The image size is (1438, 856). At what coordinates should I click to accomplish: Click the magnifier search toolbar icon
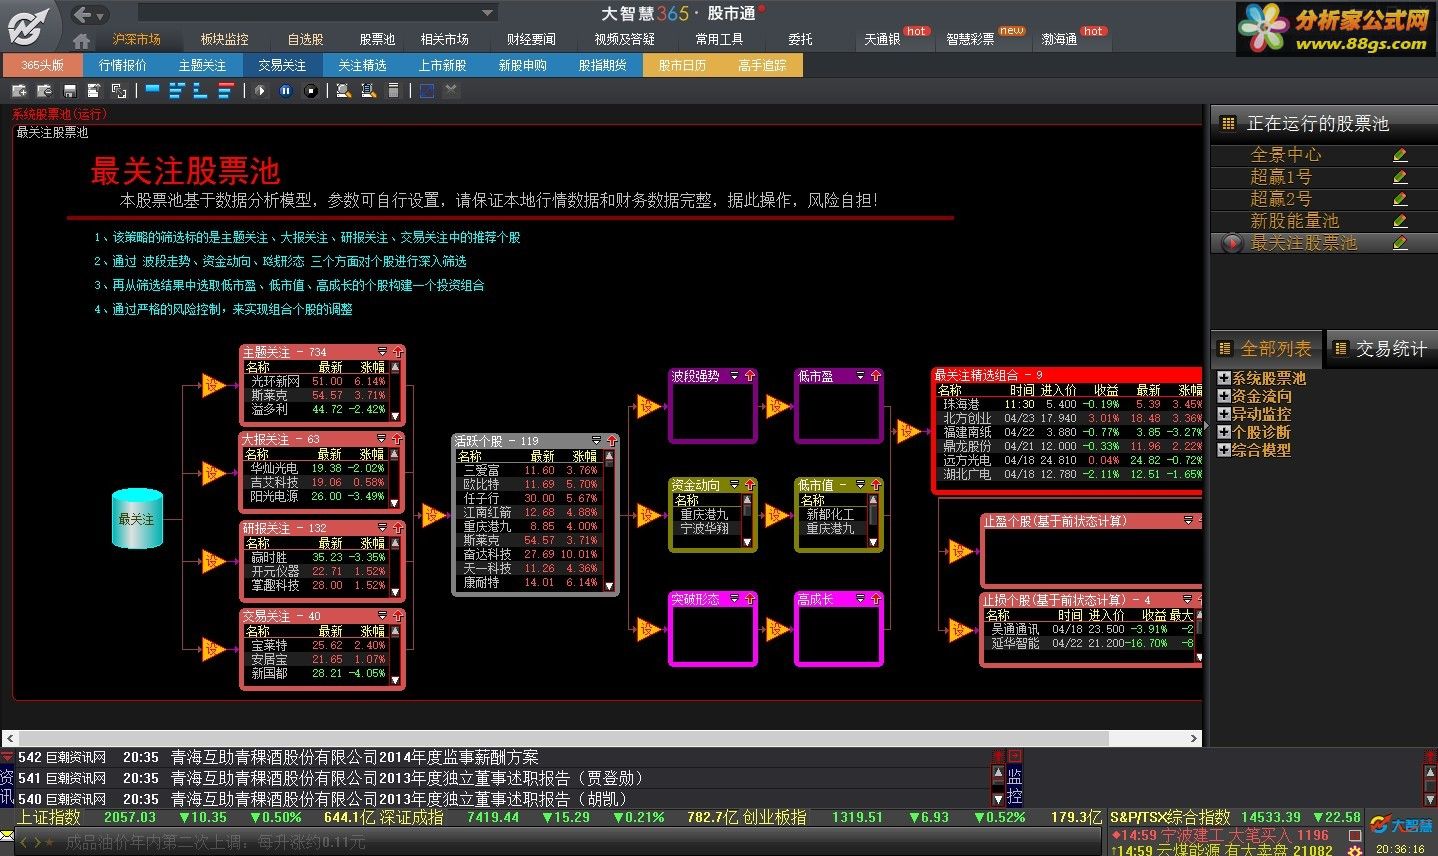coord(343,91)
